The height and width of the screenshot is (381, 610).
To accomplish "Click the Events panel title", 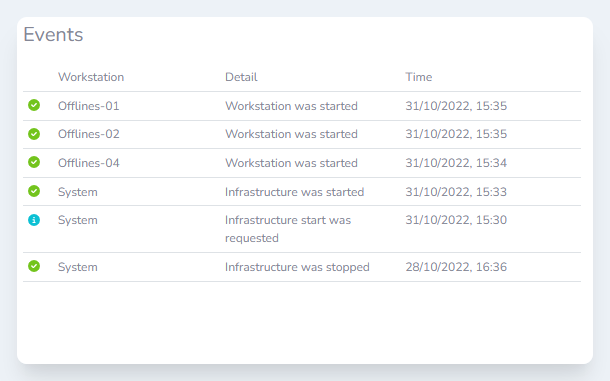I will point(53,35).
